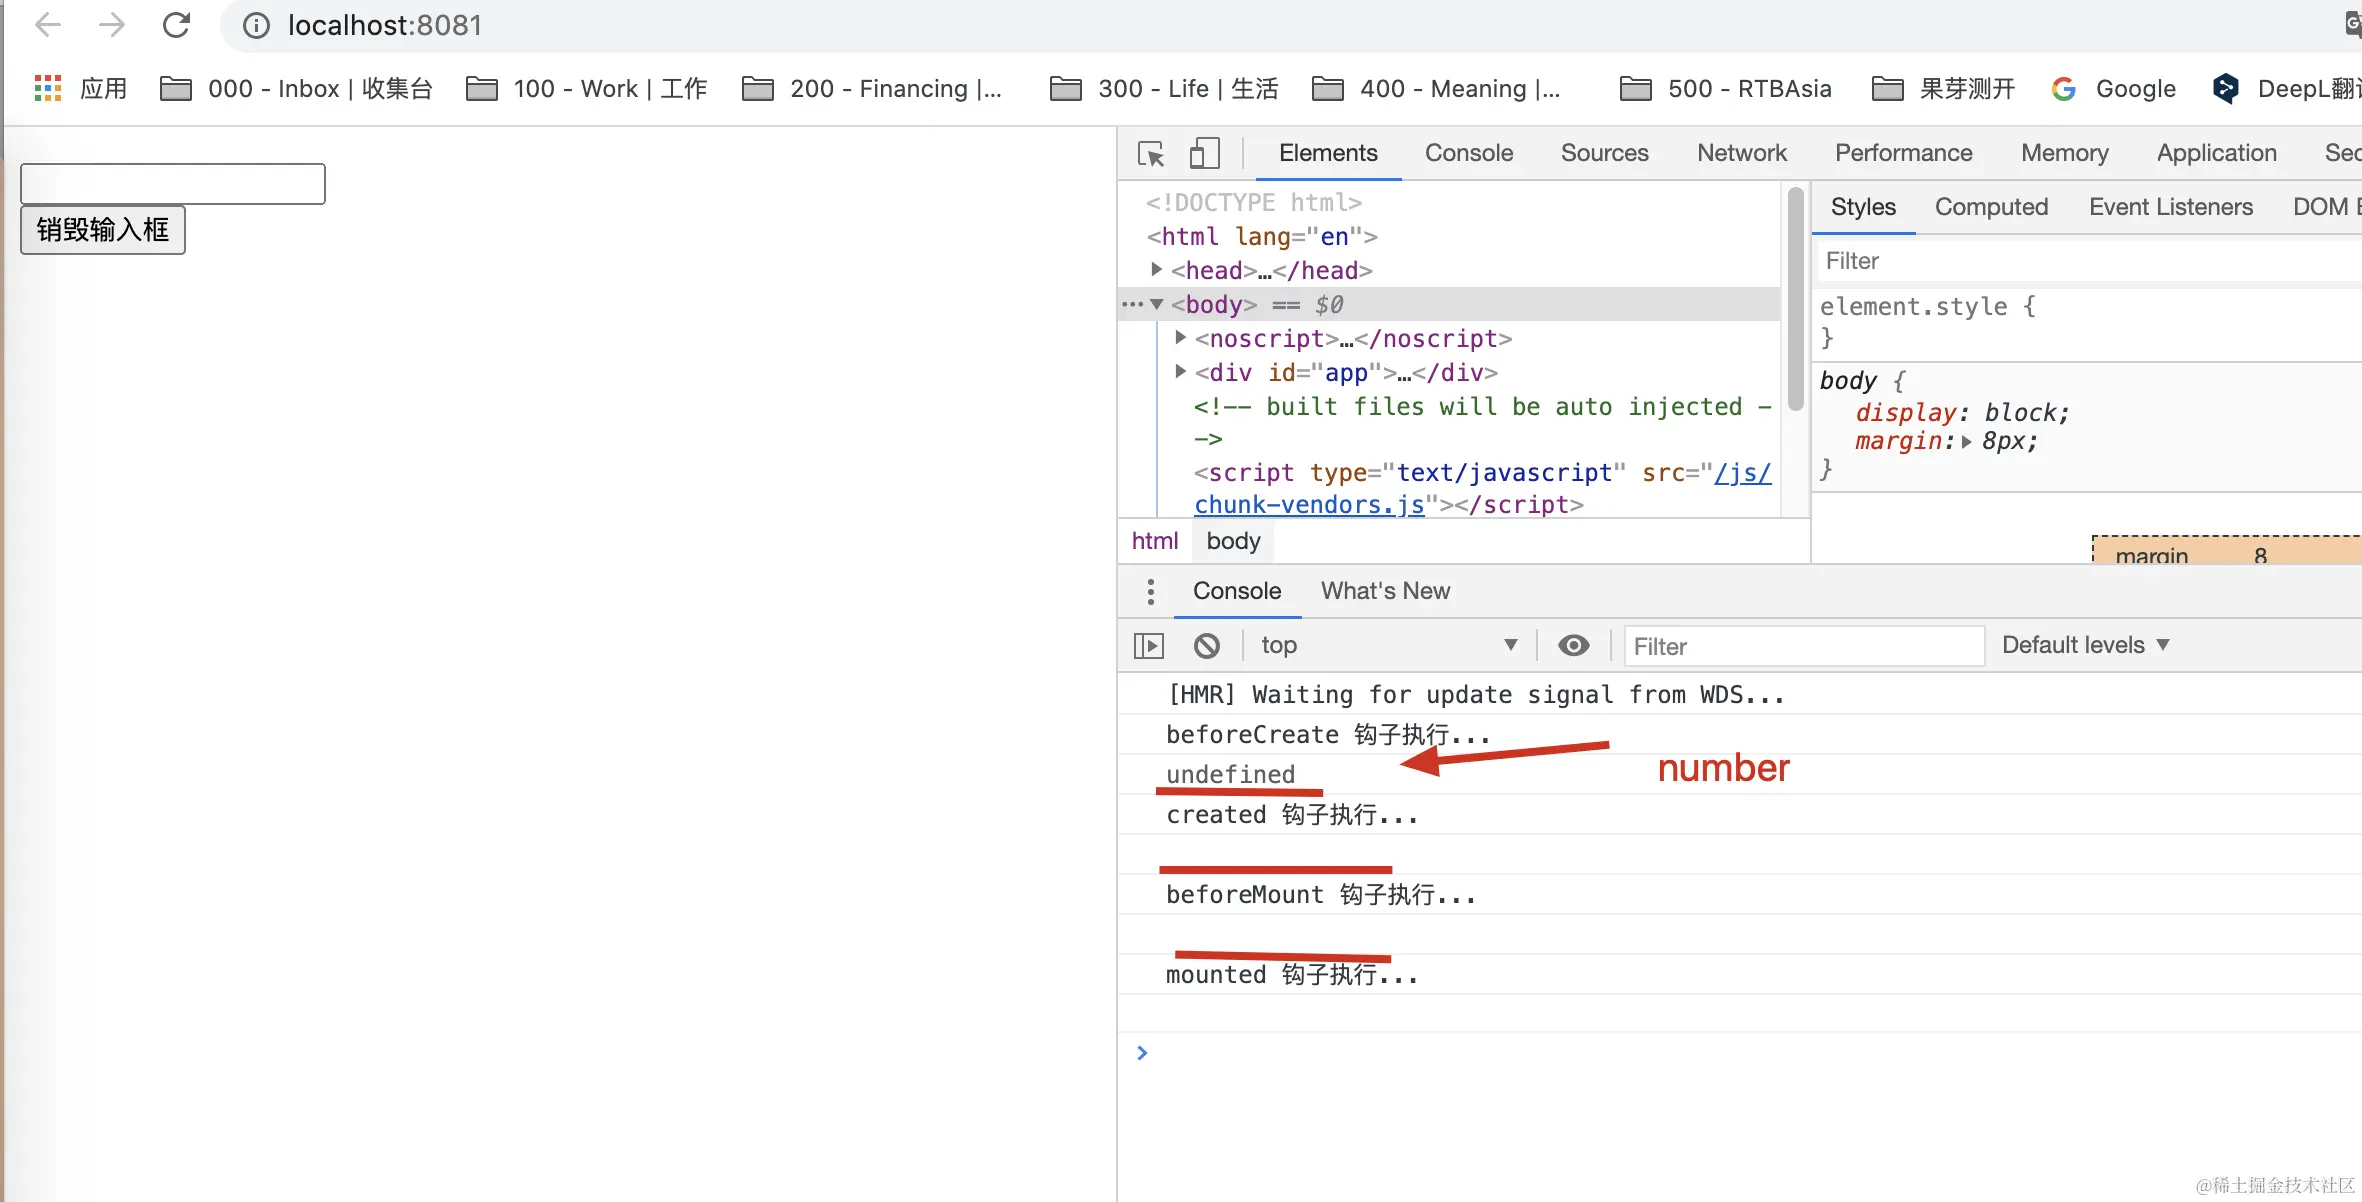
Task: Click the site information icon in address bar
Action: (x=257, y=25)
